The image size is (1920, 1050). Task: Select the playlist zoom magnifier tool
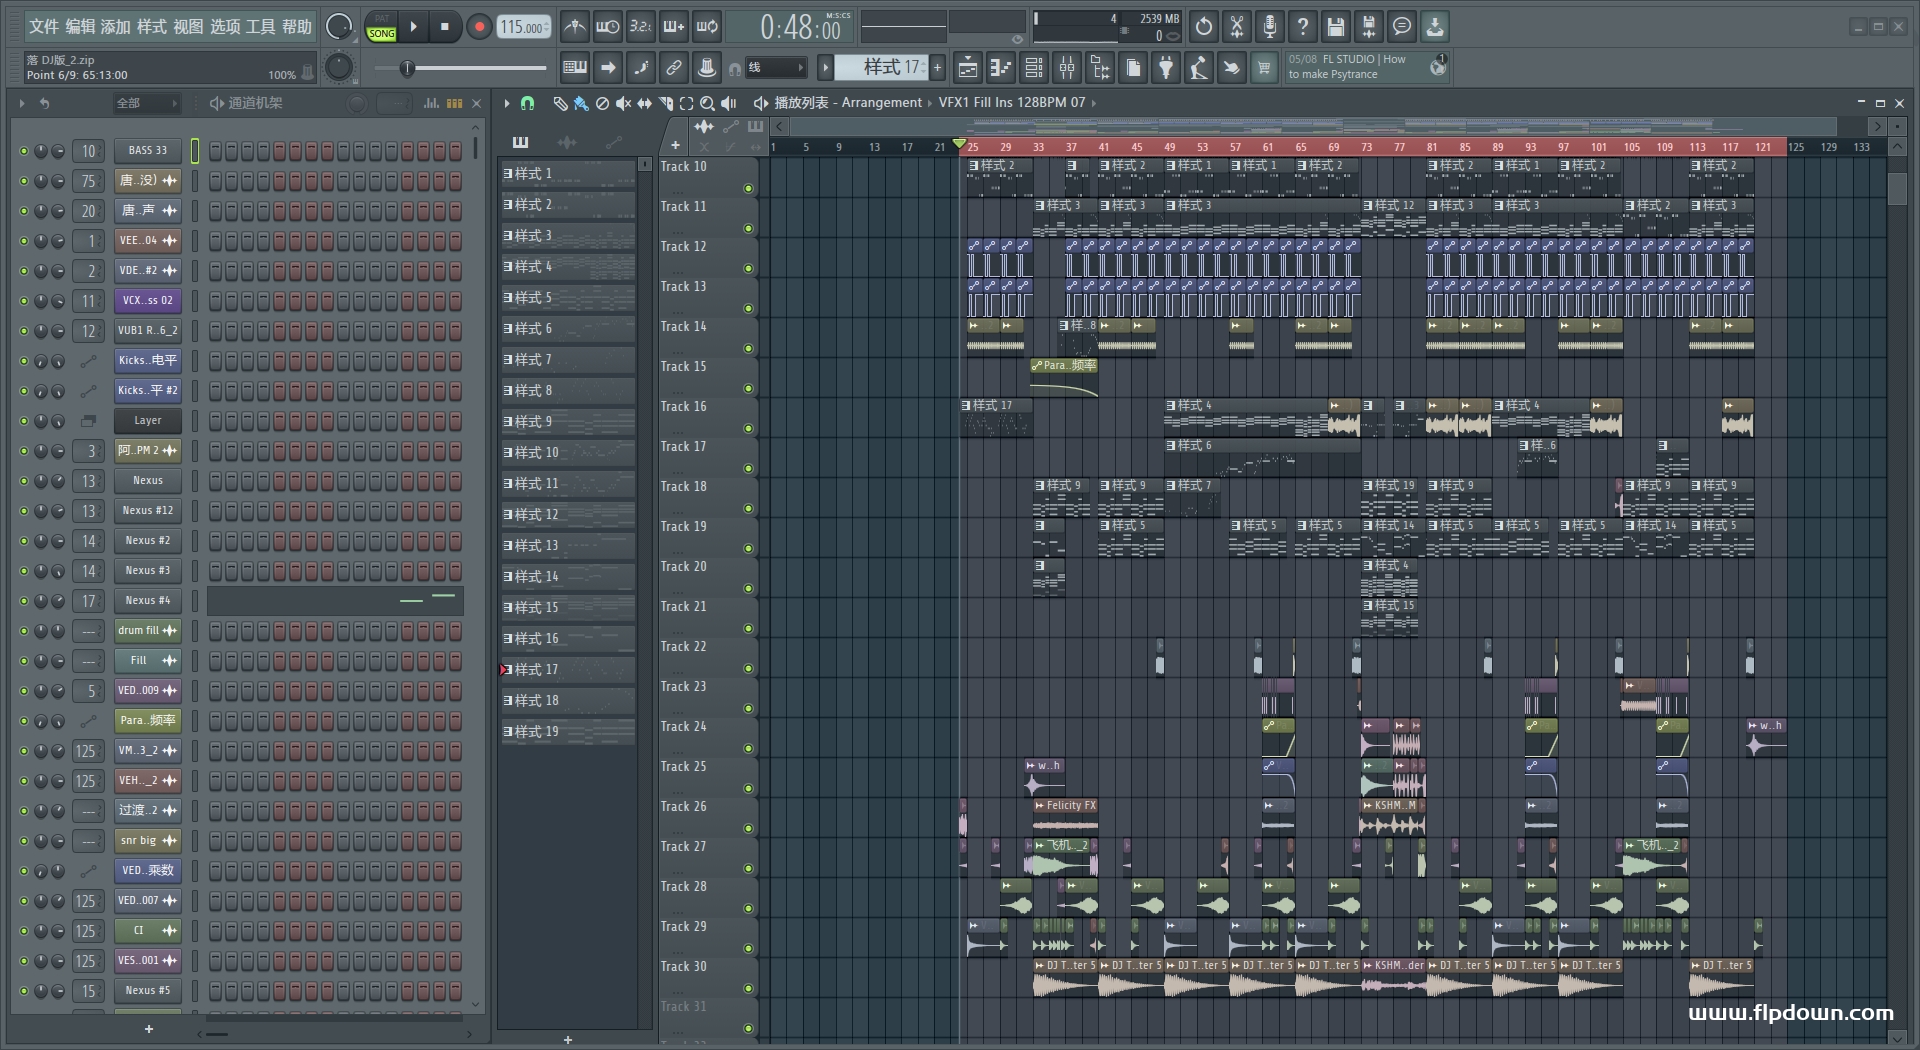click(x=707, y=103)
